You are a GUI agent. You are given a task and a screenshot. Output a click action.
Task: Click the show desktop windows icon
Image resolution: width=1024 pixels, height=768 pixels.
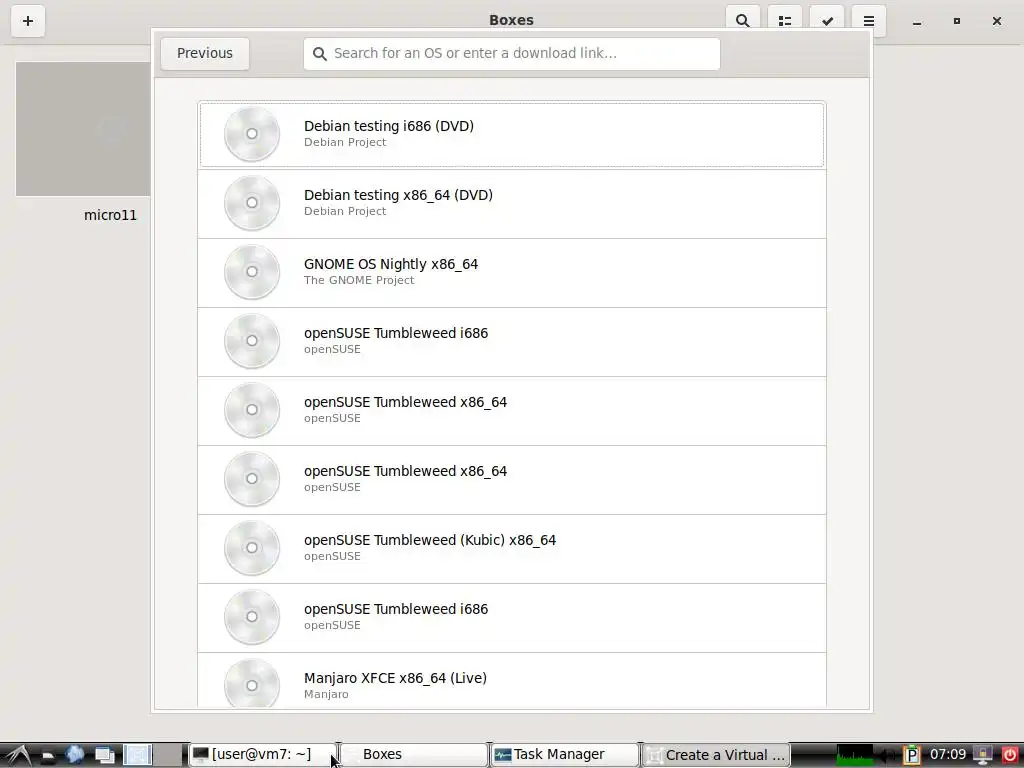pos(105,756)
